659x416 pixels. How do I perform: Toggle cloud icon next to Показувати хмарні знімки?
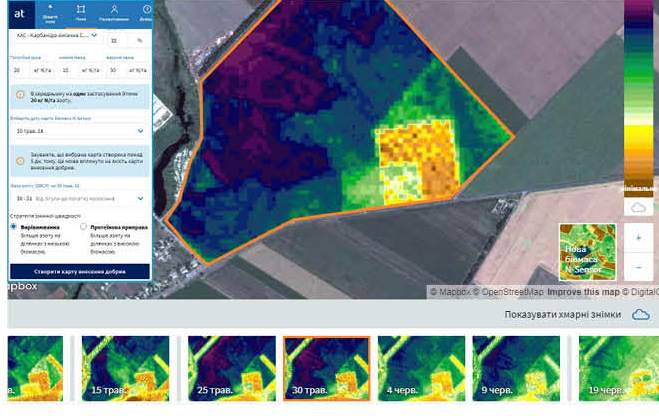point(640,314)
